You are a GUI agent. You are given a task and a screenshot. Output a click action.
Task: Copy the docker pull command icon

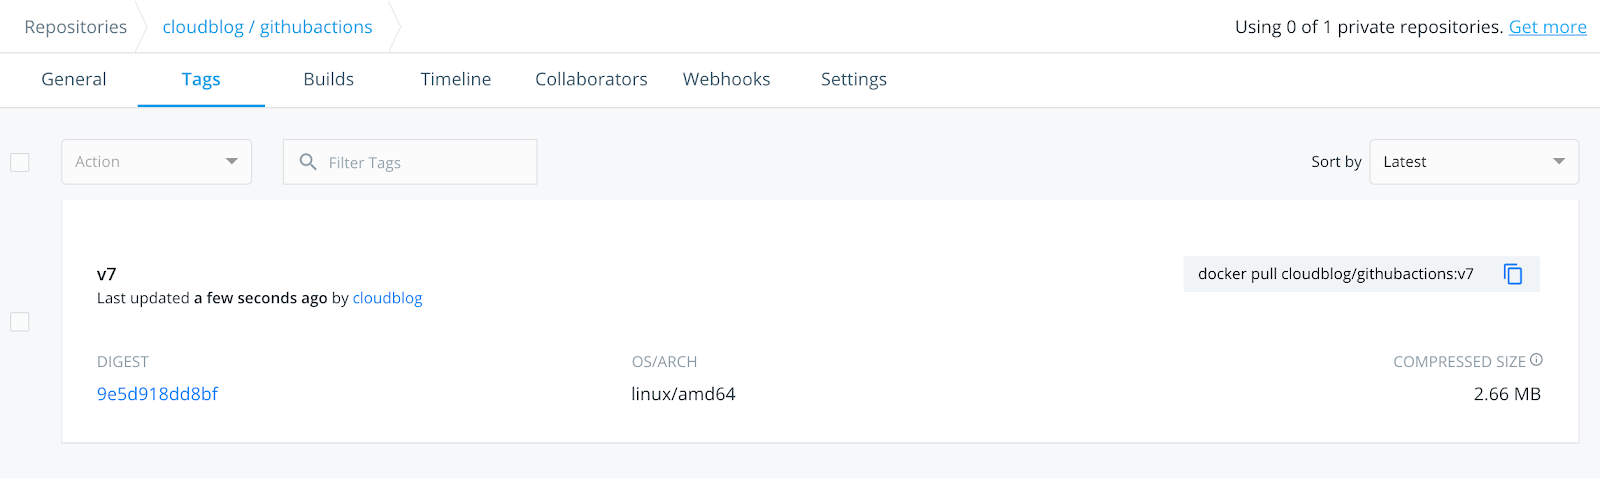[1513, 274]
